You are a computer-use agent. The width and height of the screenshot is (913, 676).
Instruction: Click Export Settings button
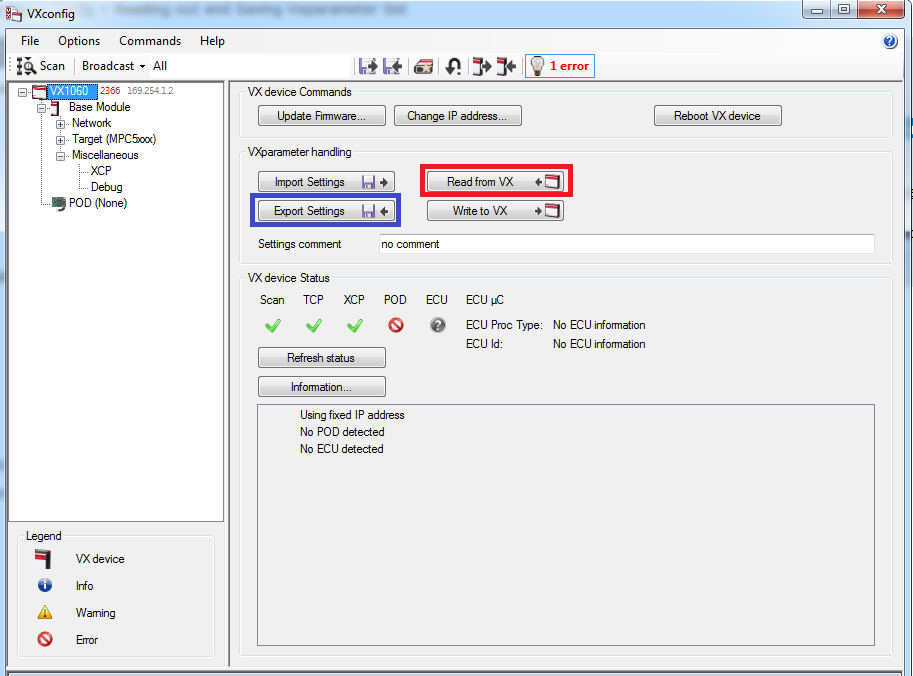326,211
